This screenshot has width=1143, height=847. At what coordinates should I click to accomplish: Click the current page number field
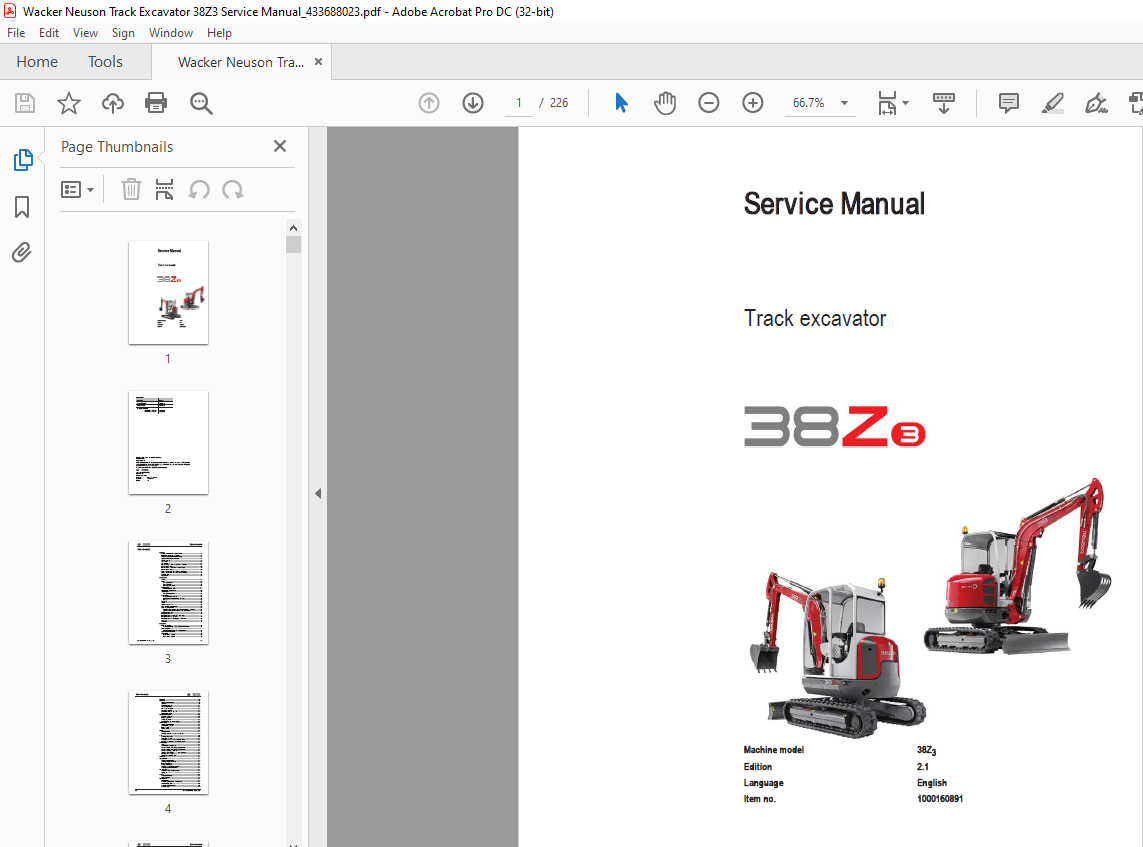[x=519, y=103]
